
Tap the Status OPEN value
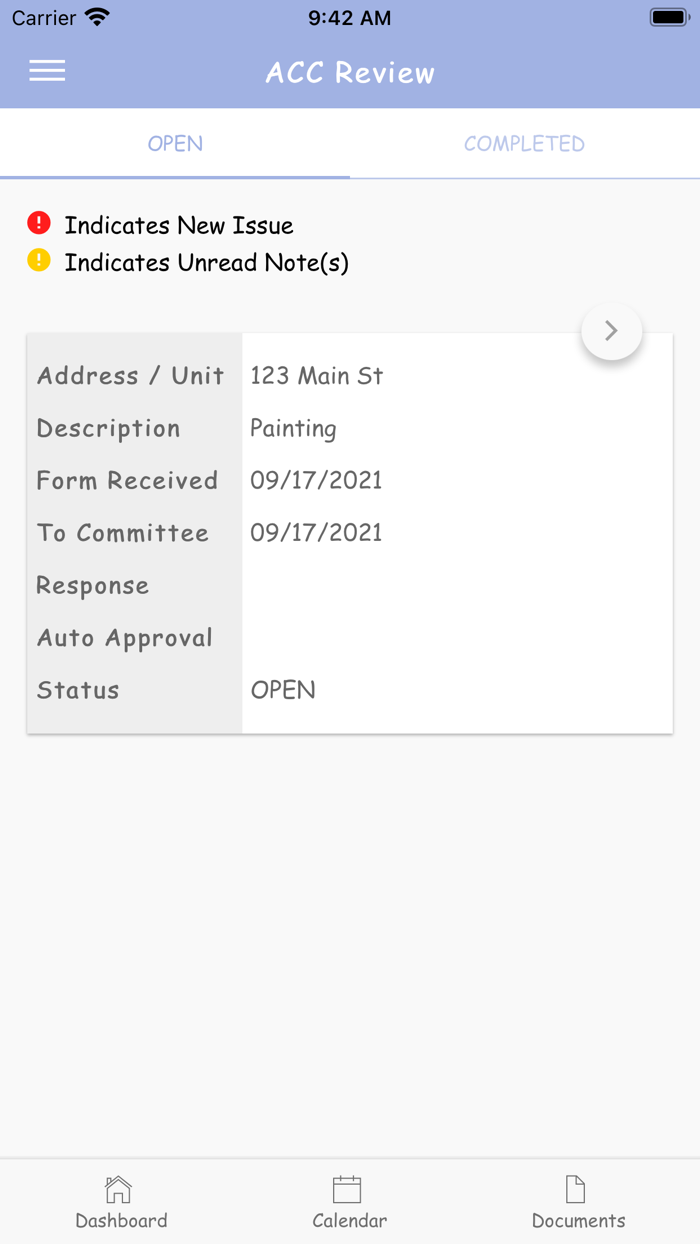point(283,689)
